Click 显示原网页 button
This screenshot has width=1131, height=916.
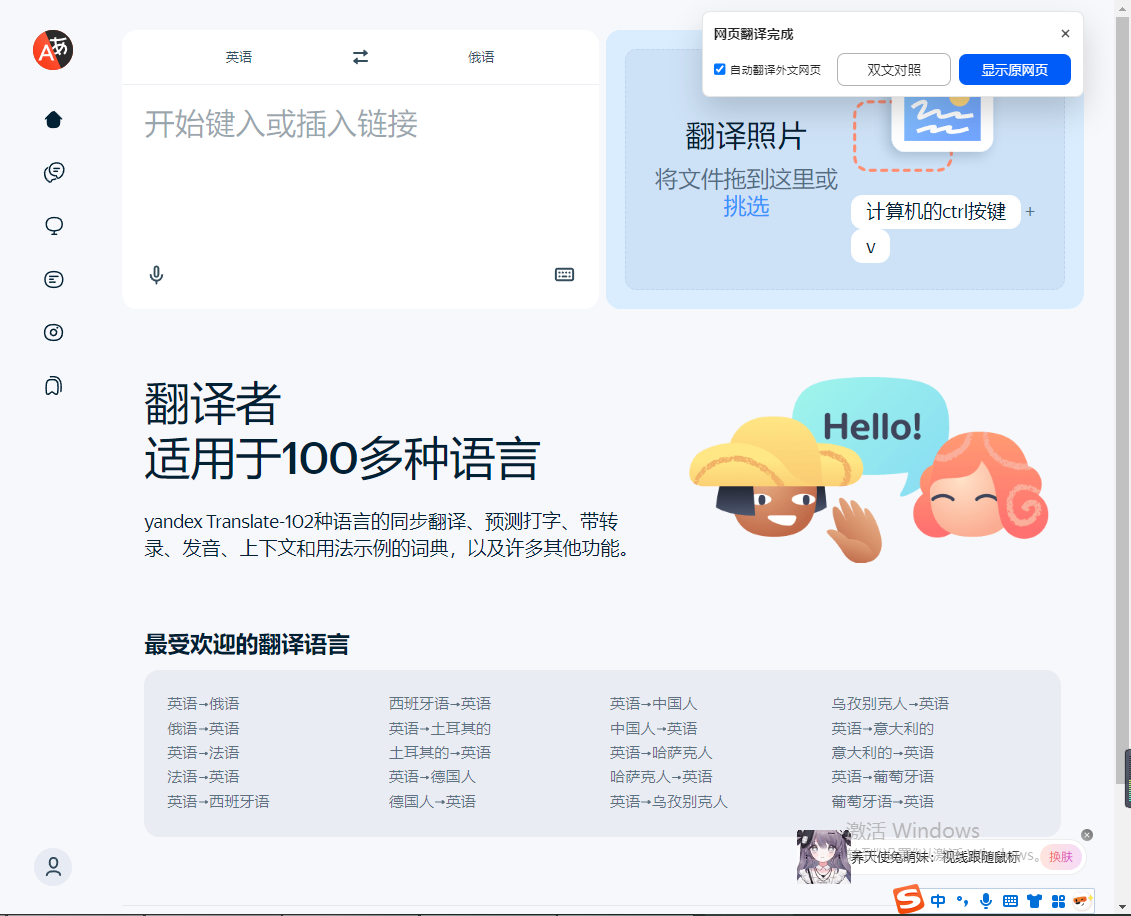click(1014, 70)
